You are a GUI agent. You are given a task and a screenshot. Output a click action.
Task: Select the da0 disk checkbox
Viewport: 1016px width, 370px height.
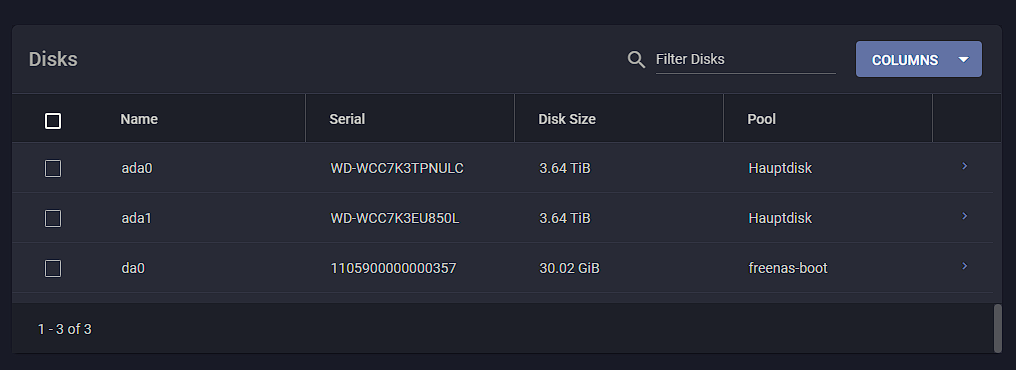coord(53,268)
